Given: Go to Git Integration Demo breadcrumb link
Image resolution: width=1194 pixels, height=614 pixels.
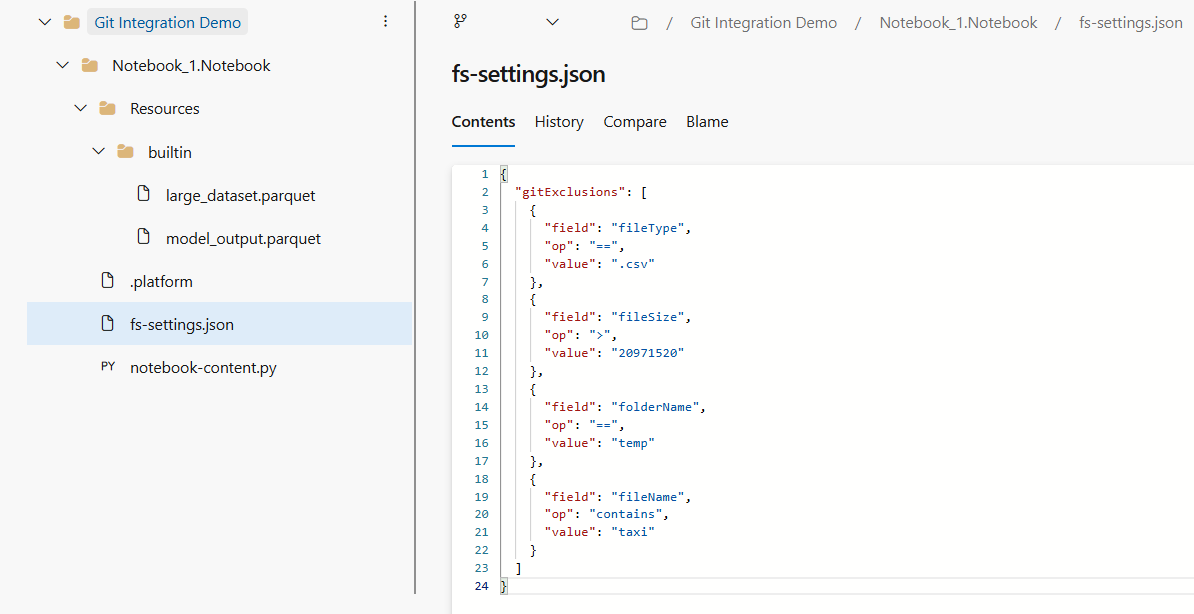Looking at the screenshot, I should pyautogui.click(x=763, y=23).
